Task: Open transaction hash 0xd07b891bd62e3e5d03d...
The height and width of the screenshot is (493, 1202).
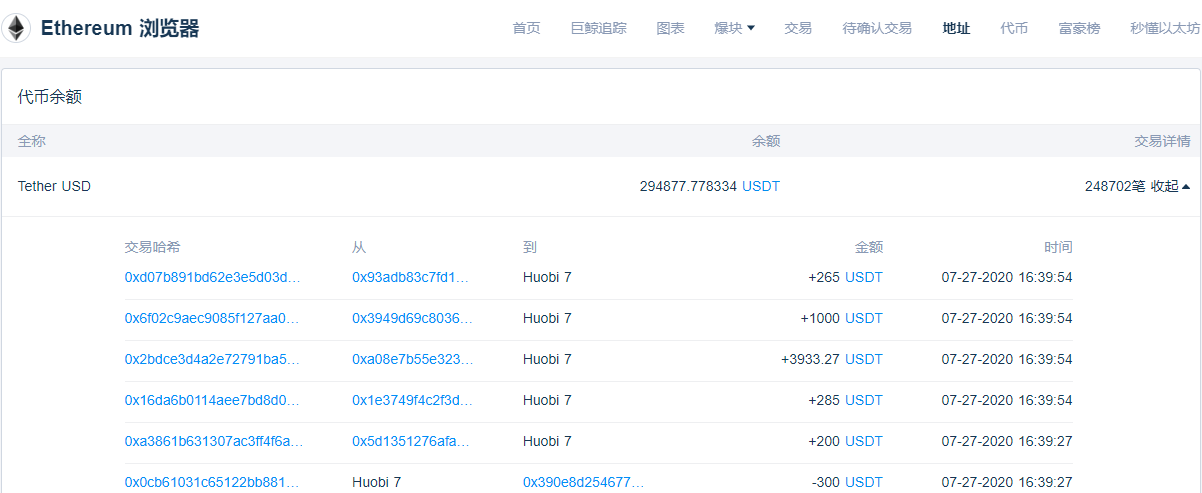Action: point(212,277)
